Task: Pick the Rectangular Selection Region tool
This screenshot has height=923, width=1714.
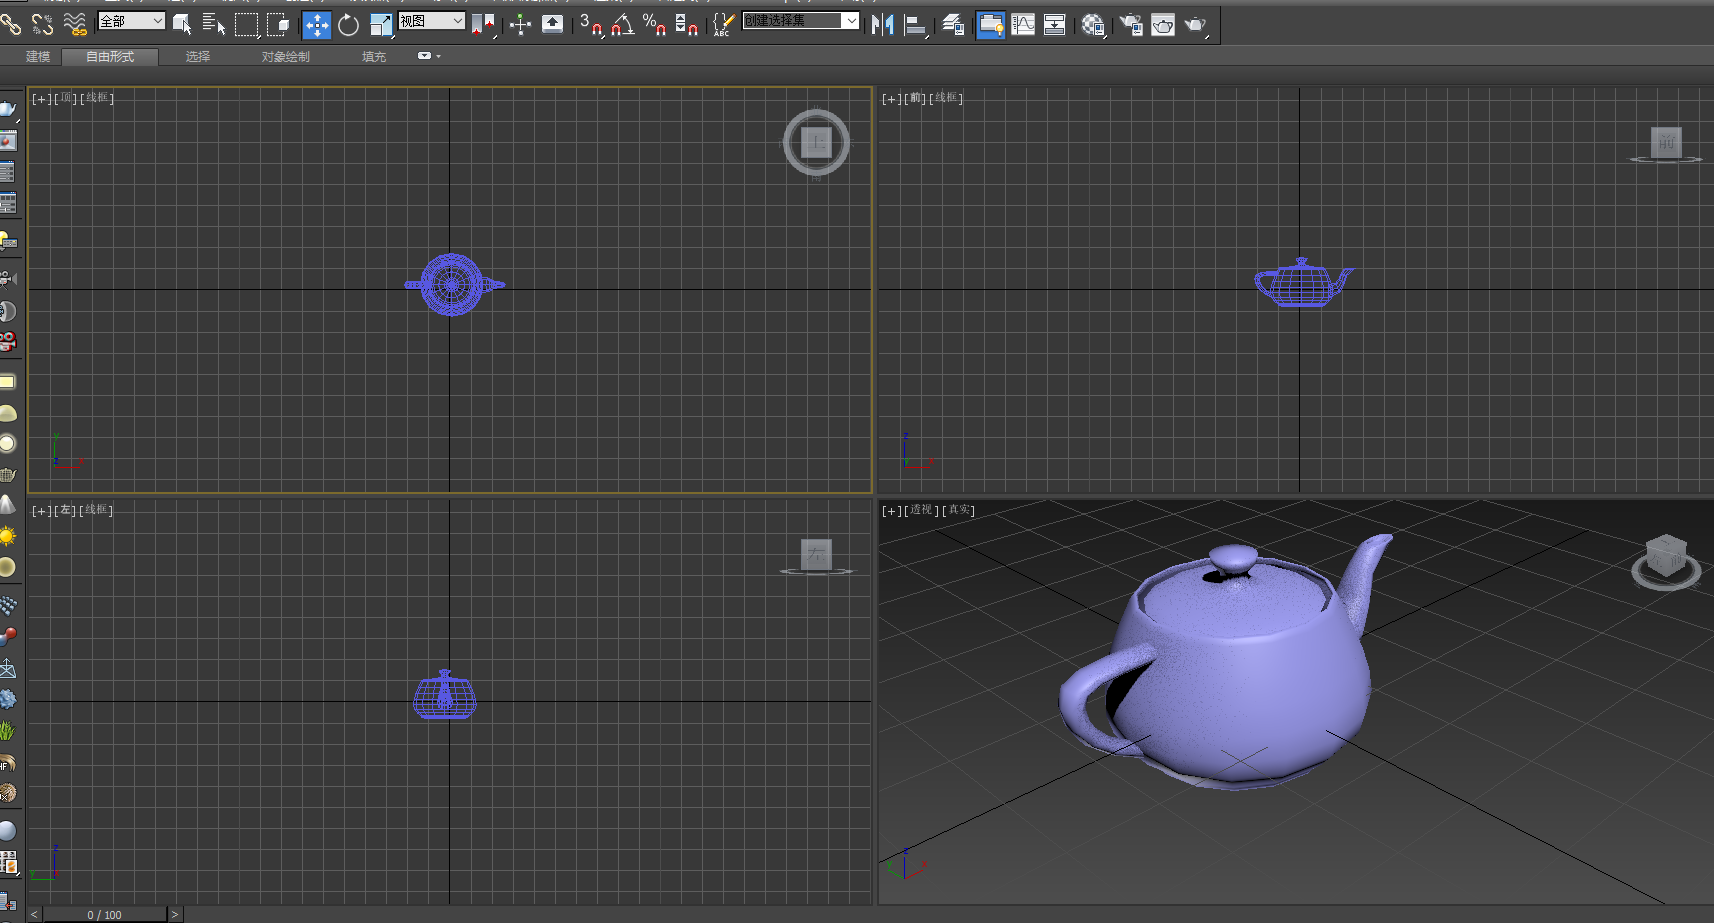Action: pyautogui.click(x=246, y=25)
